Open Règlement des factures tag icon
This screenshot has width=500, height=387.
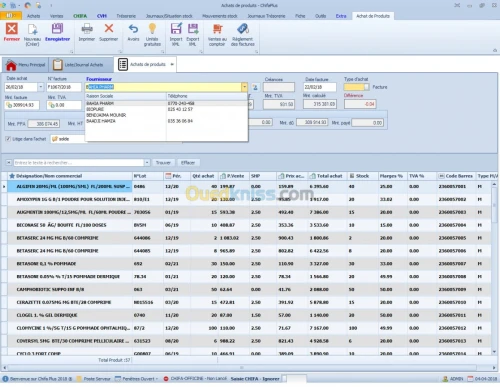click(243, 29)
